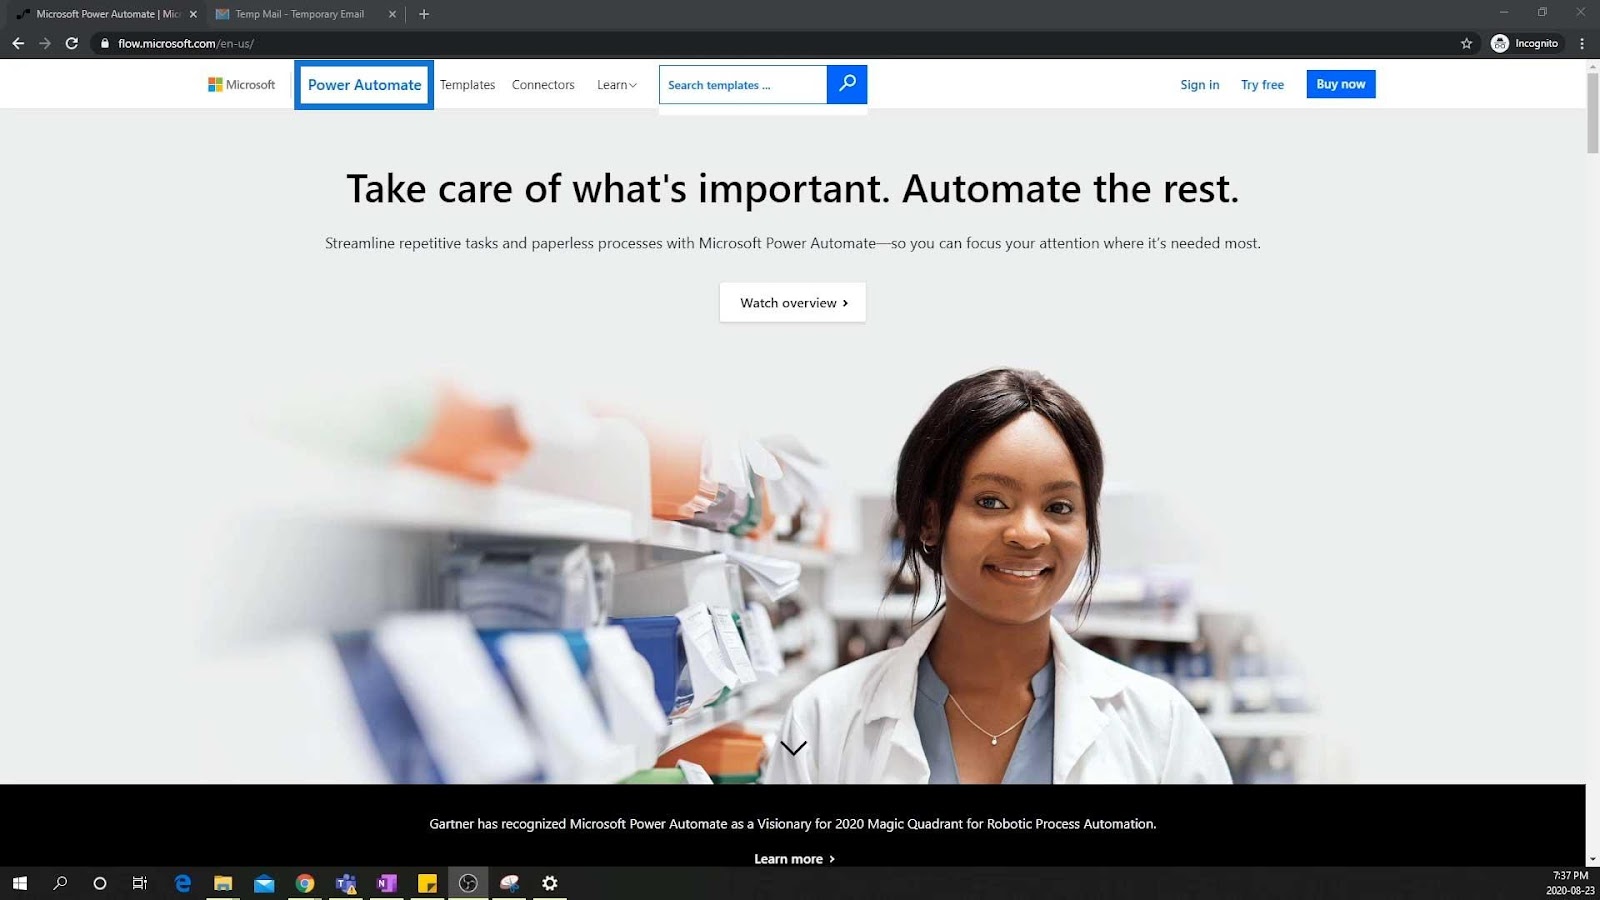View site info via the lock icon
The width and height of the screenshot is (1600, 900).
(104, 43)
